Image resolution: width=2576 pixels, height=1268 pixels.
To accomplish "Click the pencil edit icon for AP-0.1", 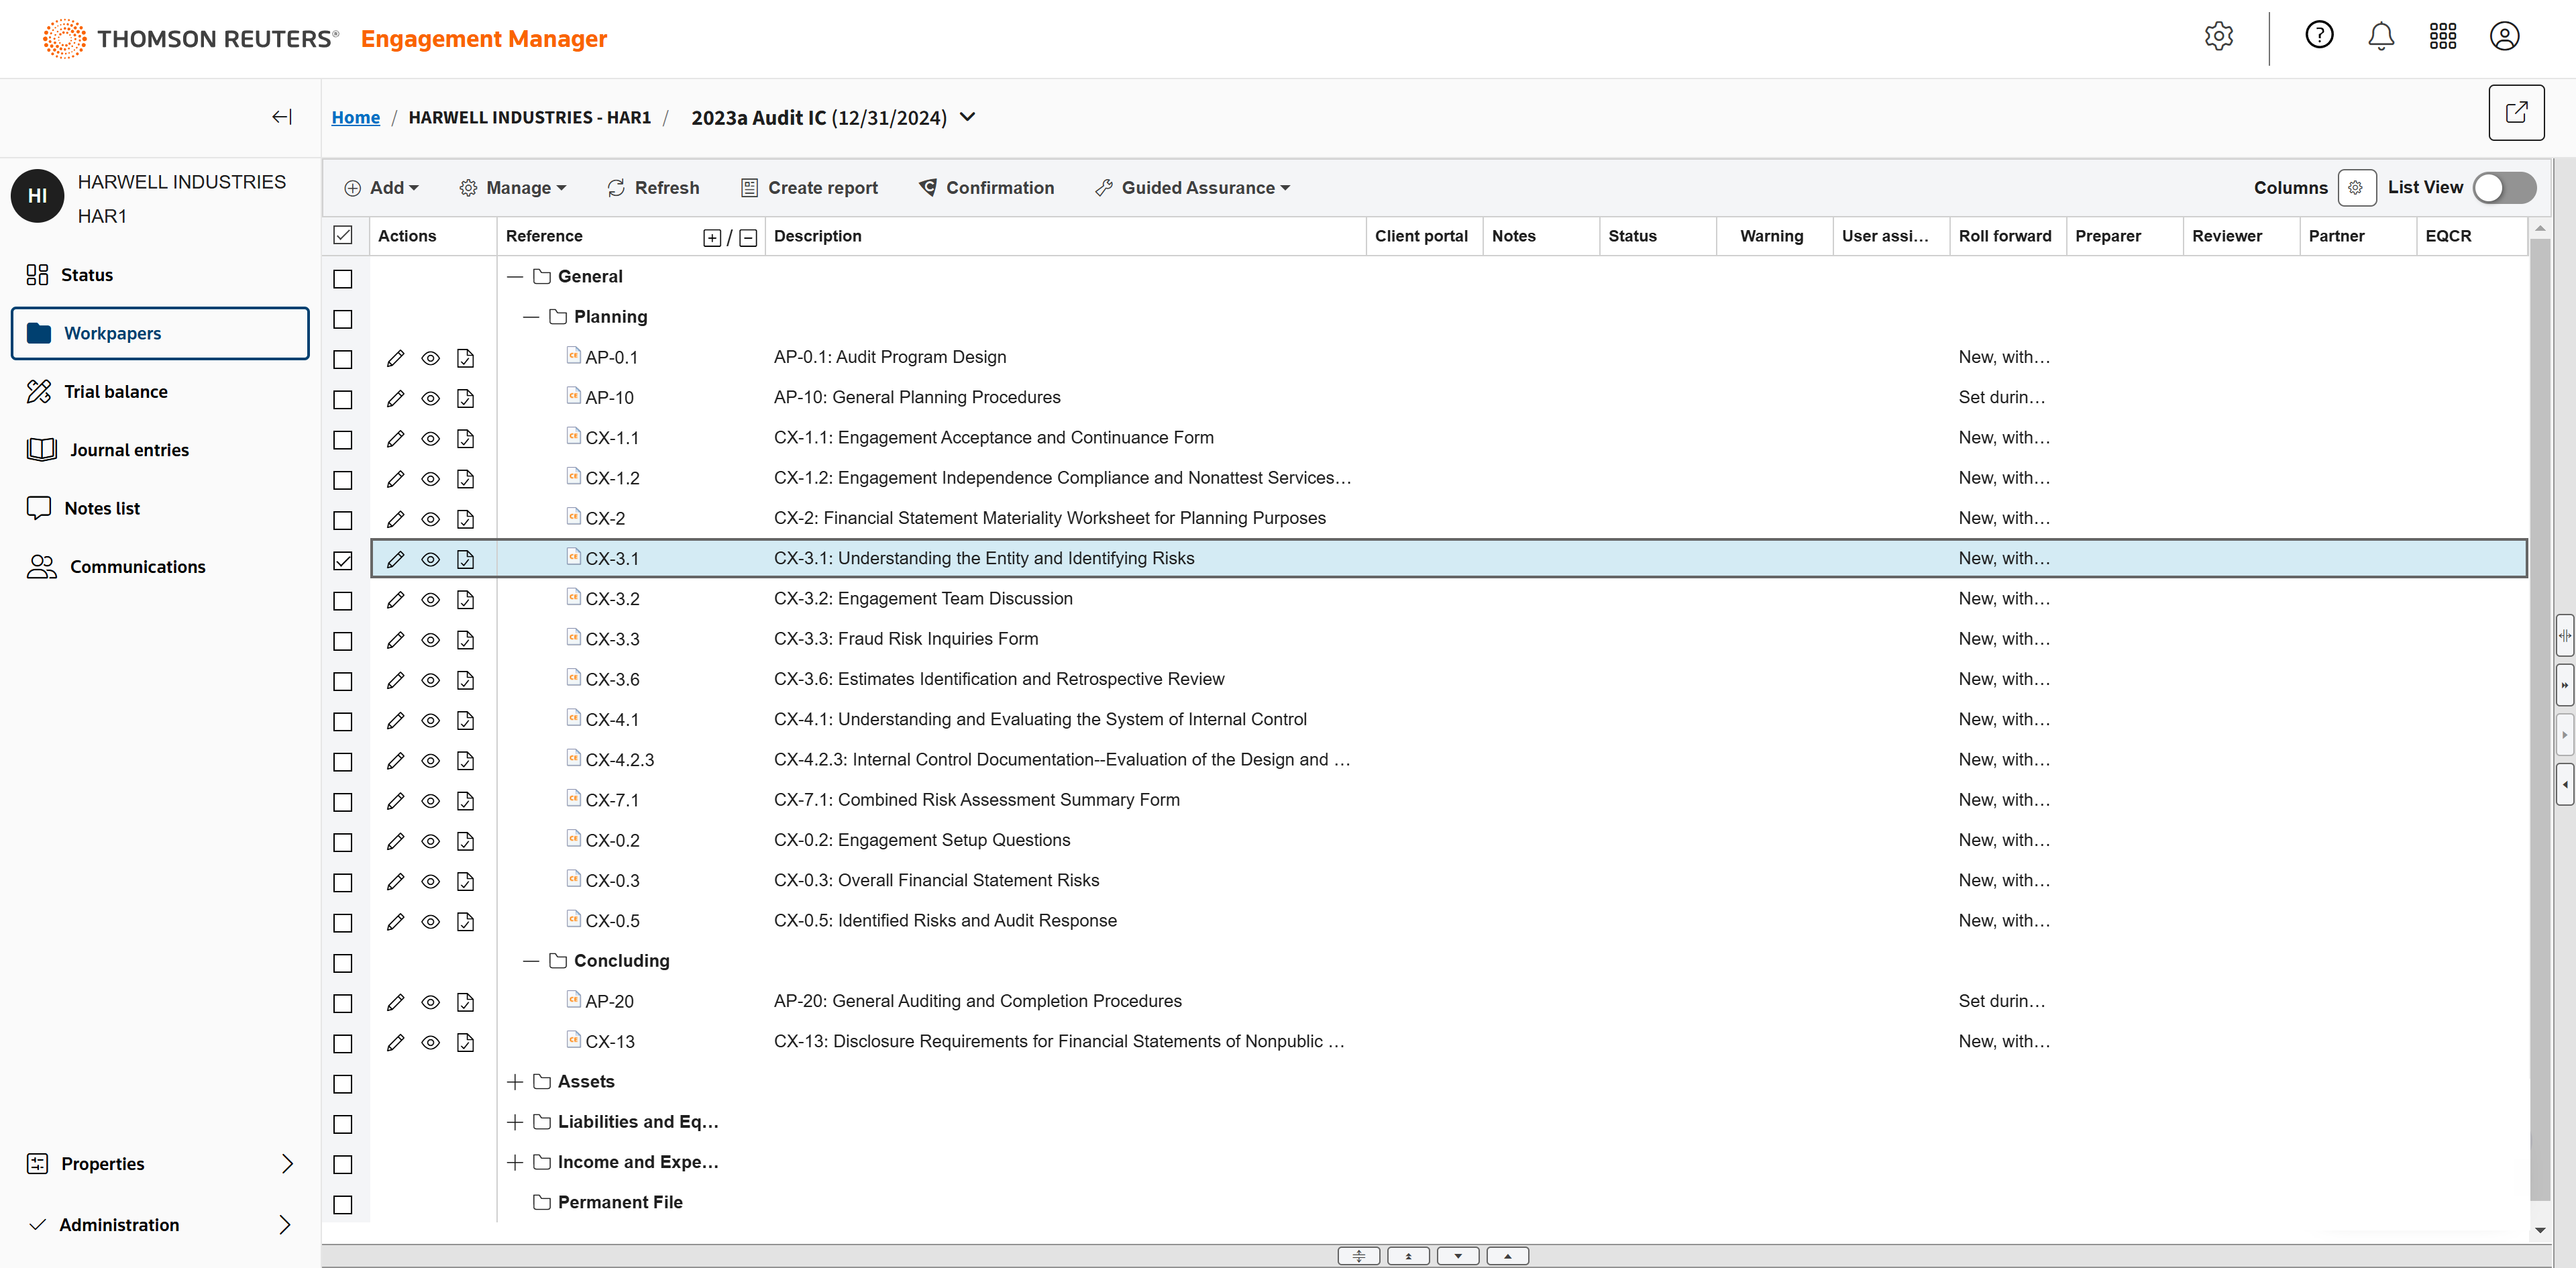I will pos(395,358).
